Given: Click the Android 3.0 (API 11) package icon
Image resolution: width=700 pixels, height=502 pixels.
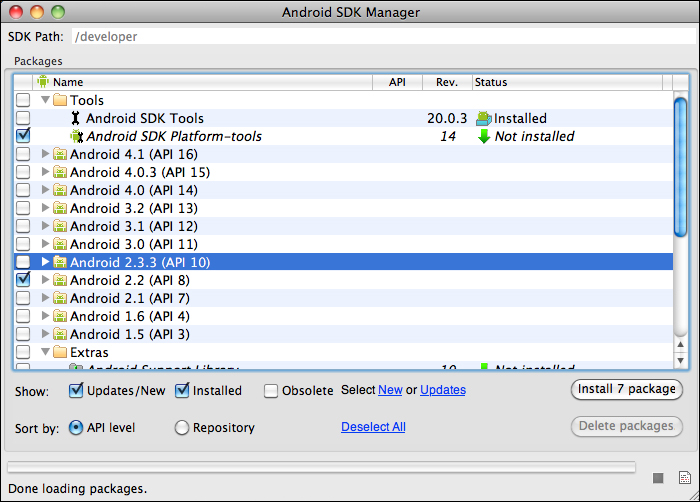Looking at the screenshot, I should click(x=60, y=244).
